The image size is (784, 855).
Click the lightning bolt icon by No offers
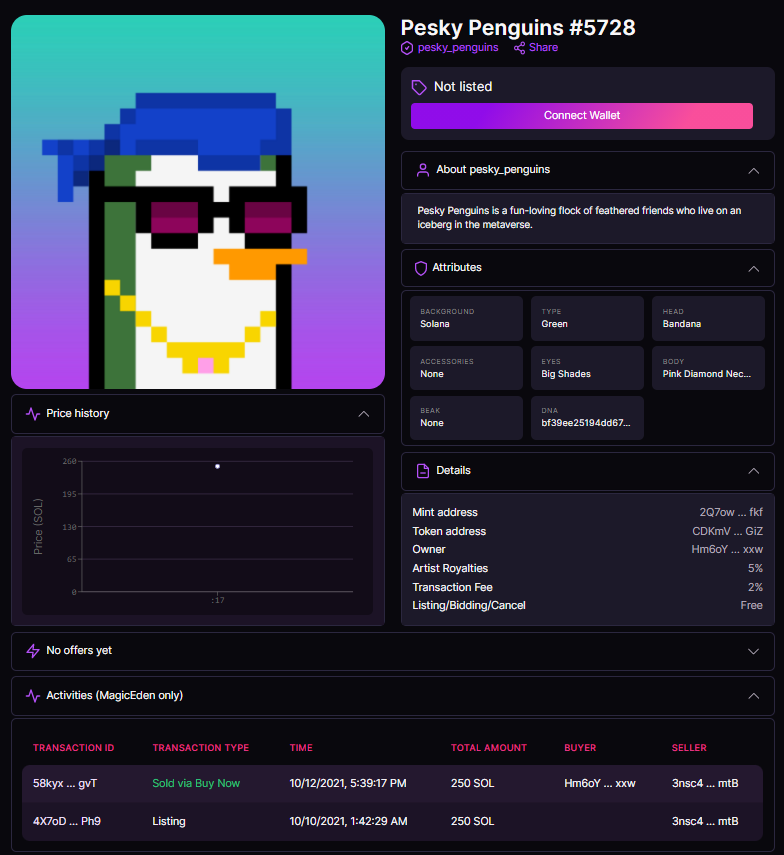pos(33,651)
